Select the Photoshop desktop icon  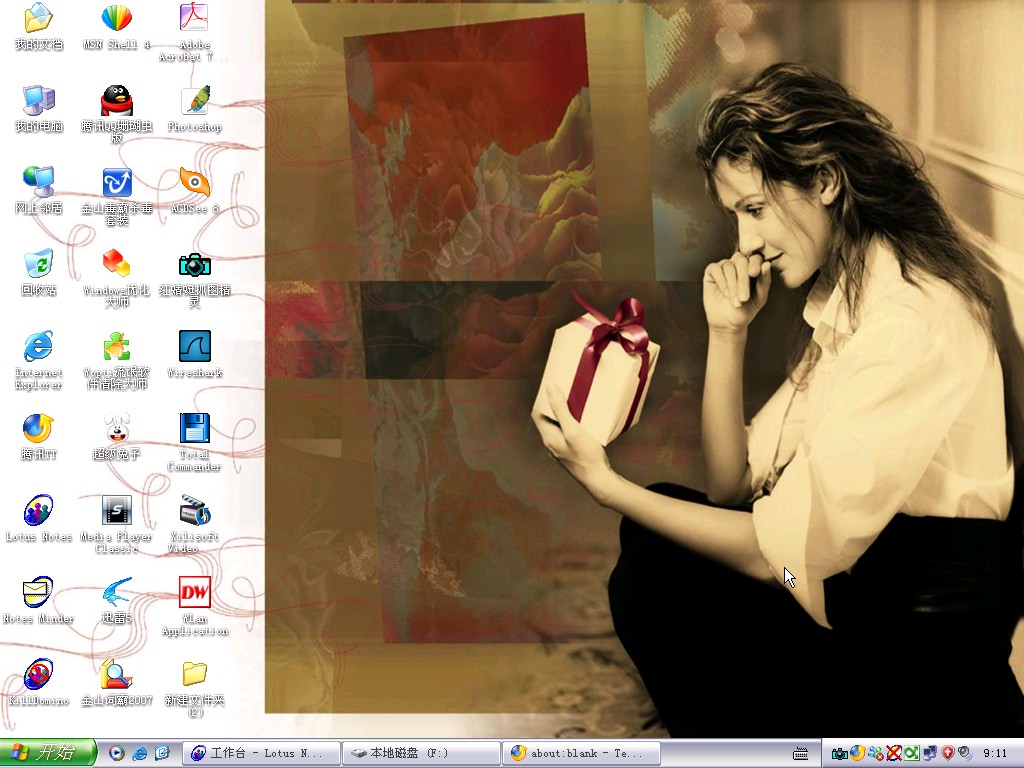pyautogui.click(x=195, y=108)
